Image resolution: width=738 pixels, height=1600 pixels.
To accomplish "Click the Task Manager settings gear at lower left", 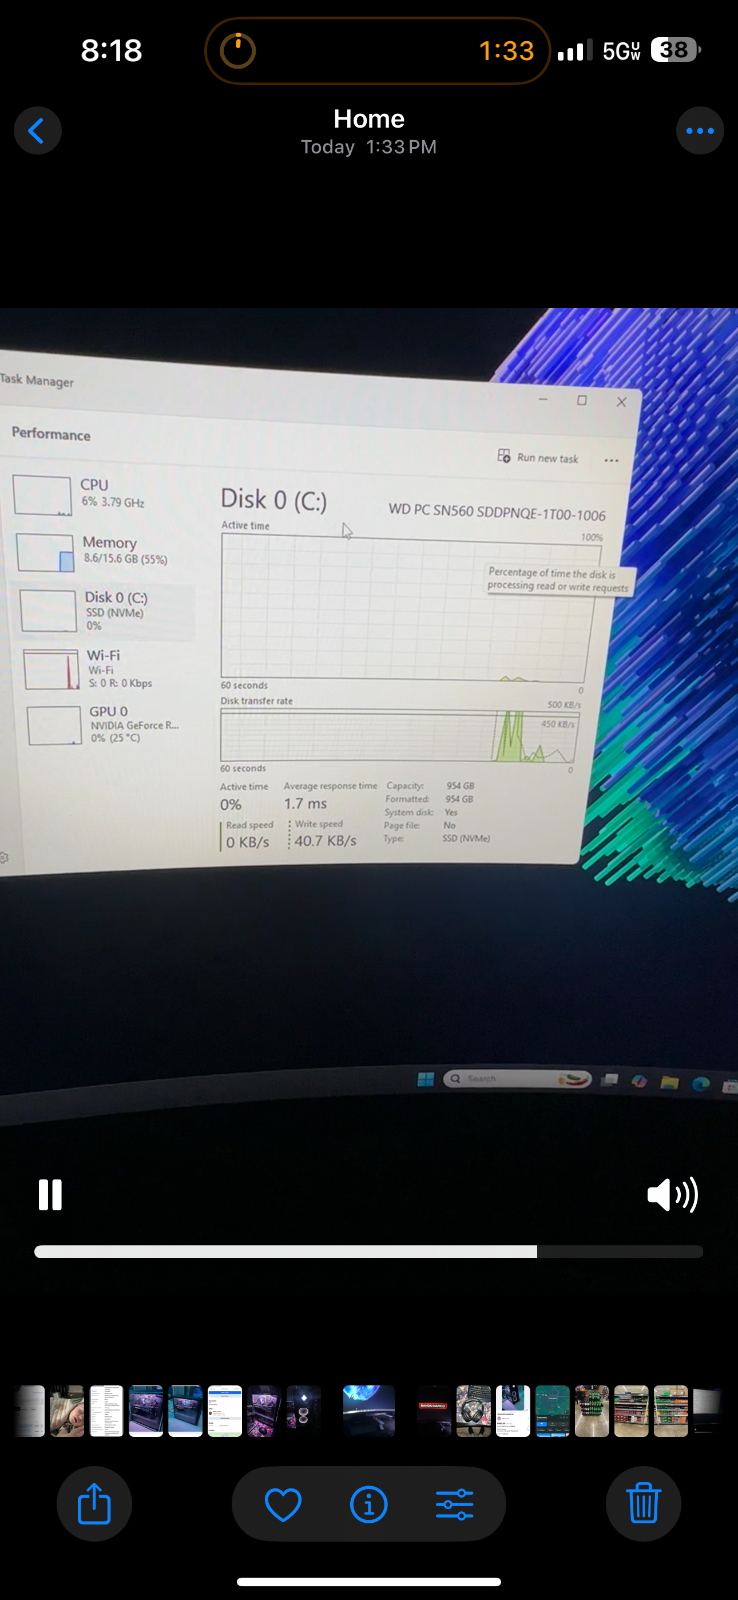I will pos(3,858).
